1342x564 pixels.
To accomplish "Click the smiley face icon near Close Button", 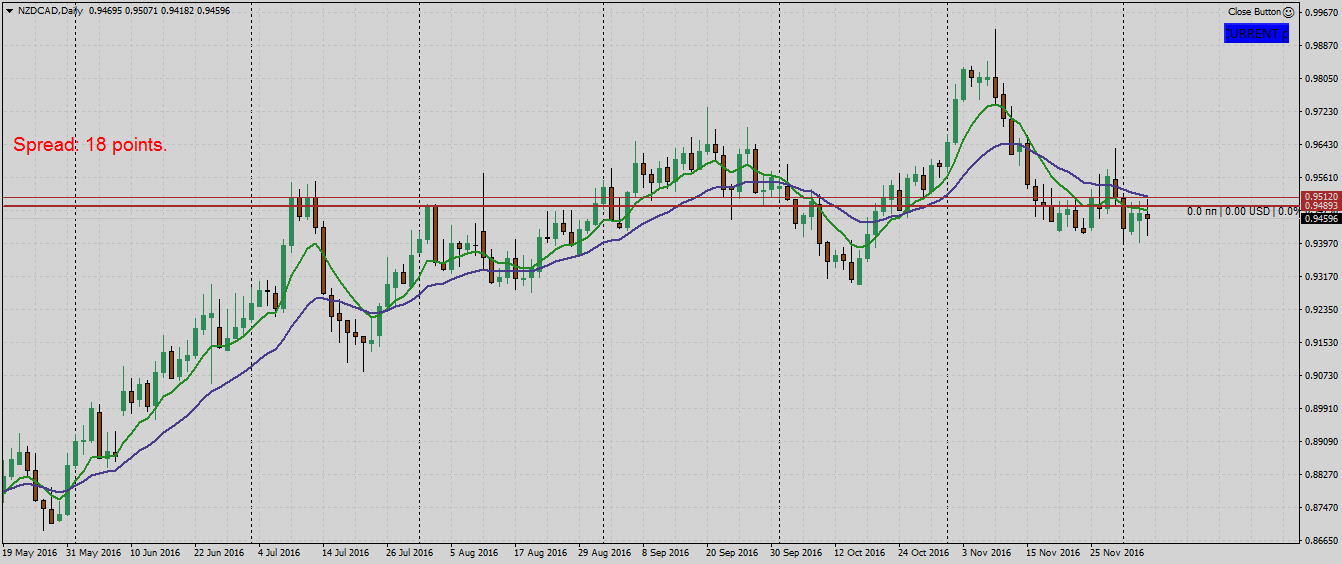I will (1288, 12).
